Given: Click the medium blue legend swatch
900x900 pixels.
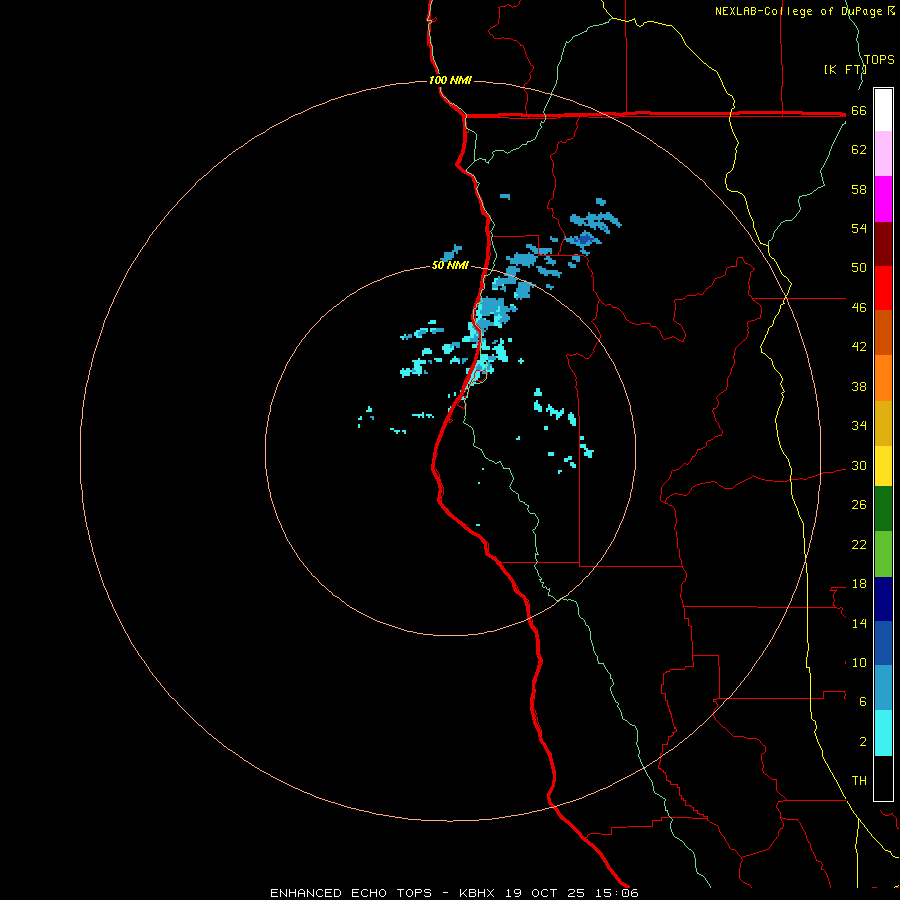Looking at the screenshot, I should tap(883, 643).
